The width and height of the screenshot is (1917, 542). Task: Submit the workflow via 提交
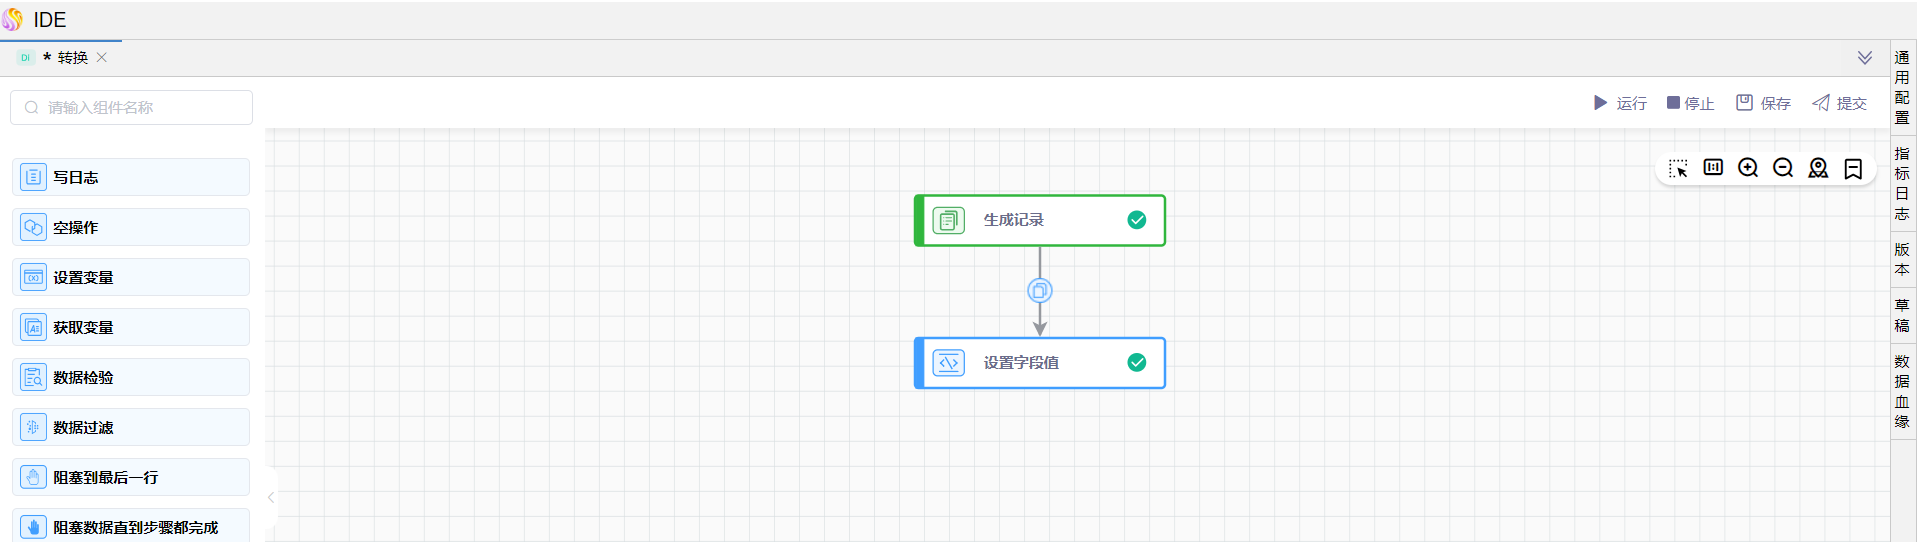click(1839, 103)
